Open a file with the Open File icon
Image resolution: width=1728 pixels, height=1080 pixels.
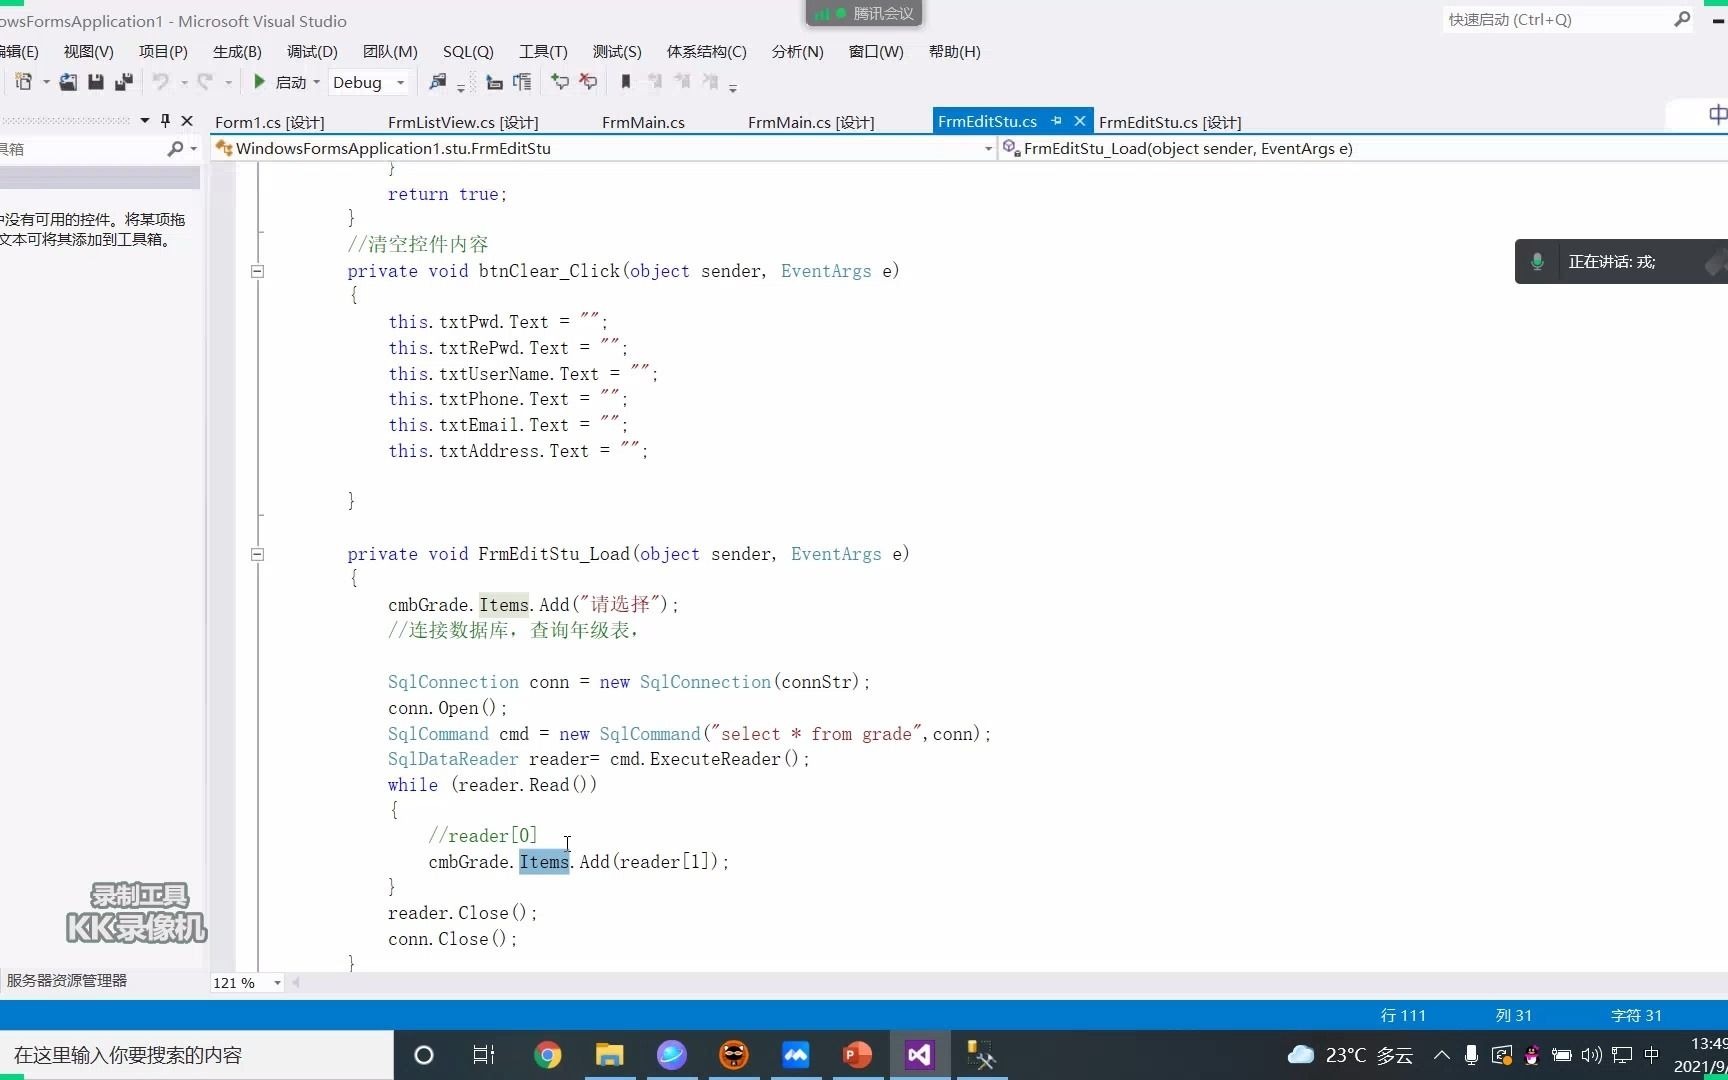coord(68,82)
